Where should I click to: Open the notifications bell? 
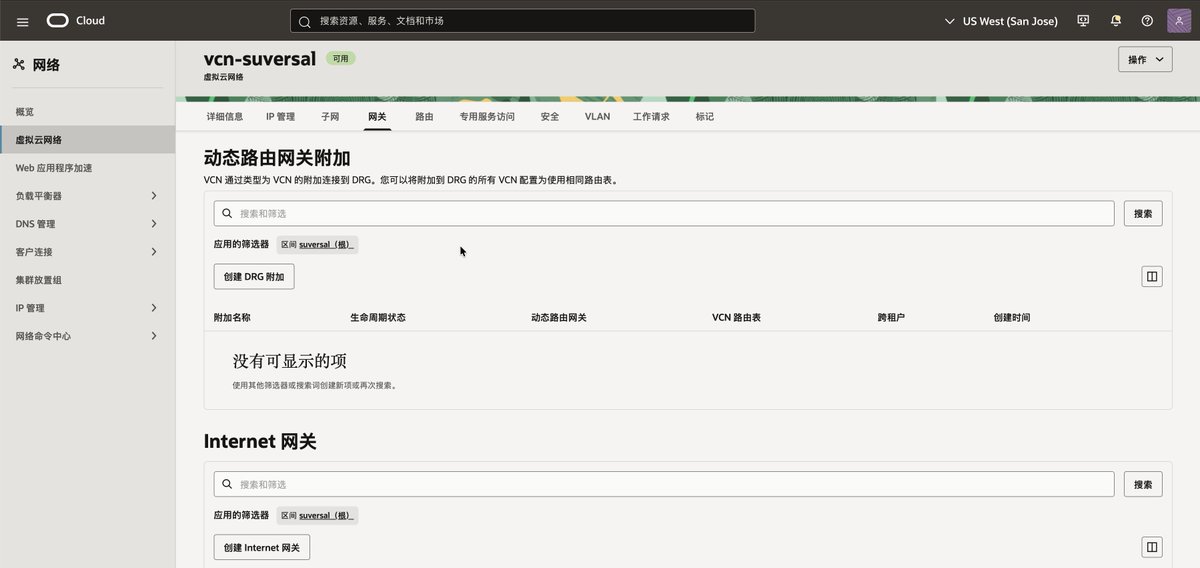click(1115, 21)
